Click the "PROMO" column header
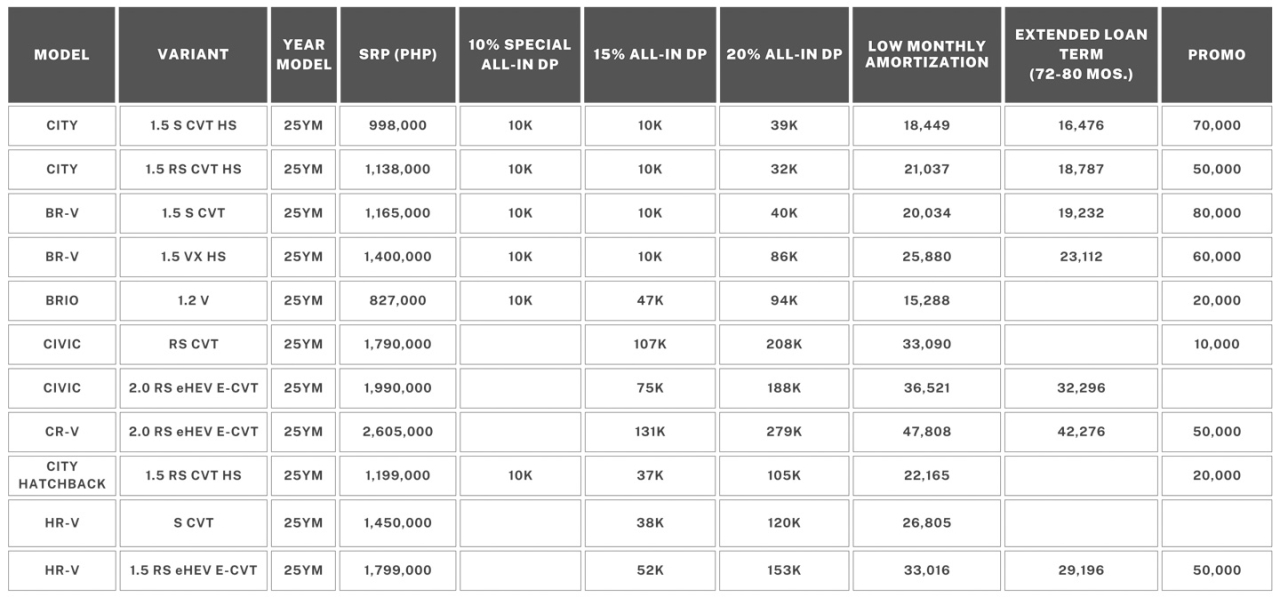This screenshot has width=1280, height=597. tap(1216, 55)
